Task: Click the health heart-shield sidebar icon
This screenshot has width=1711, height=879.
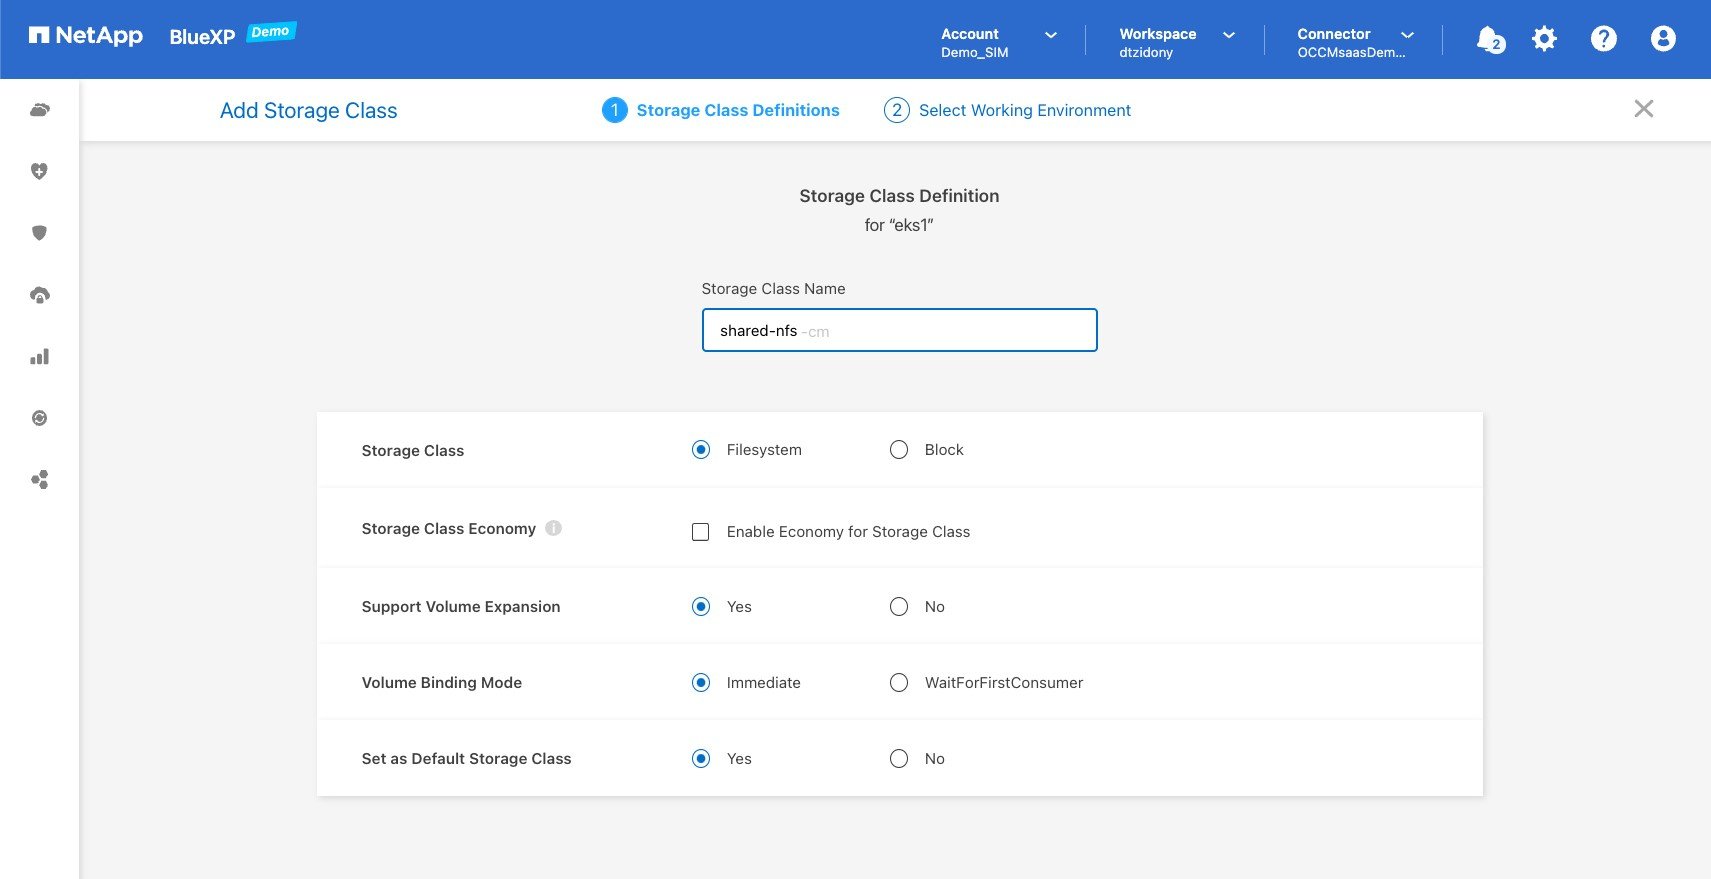Action: (40, 172)
